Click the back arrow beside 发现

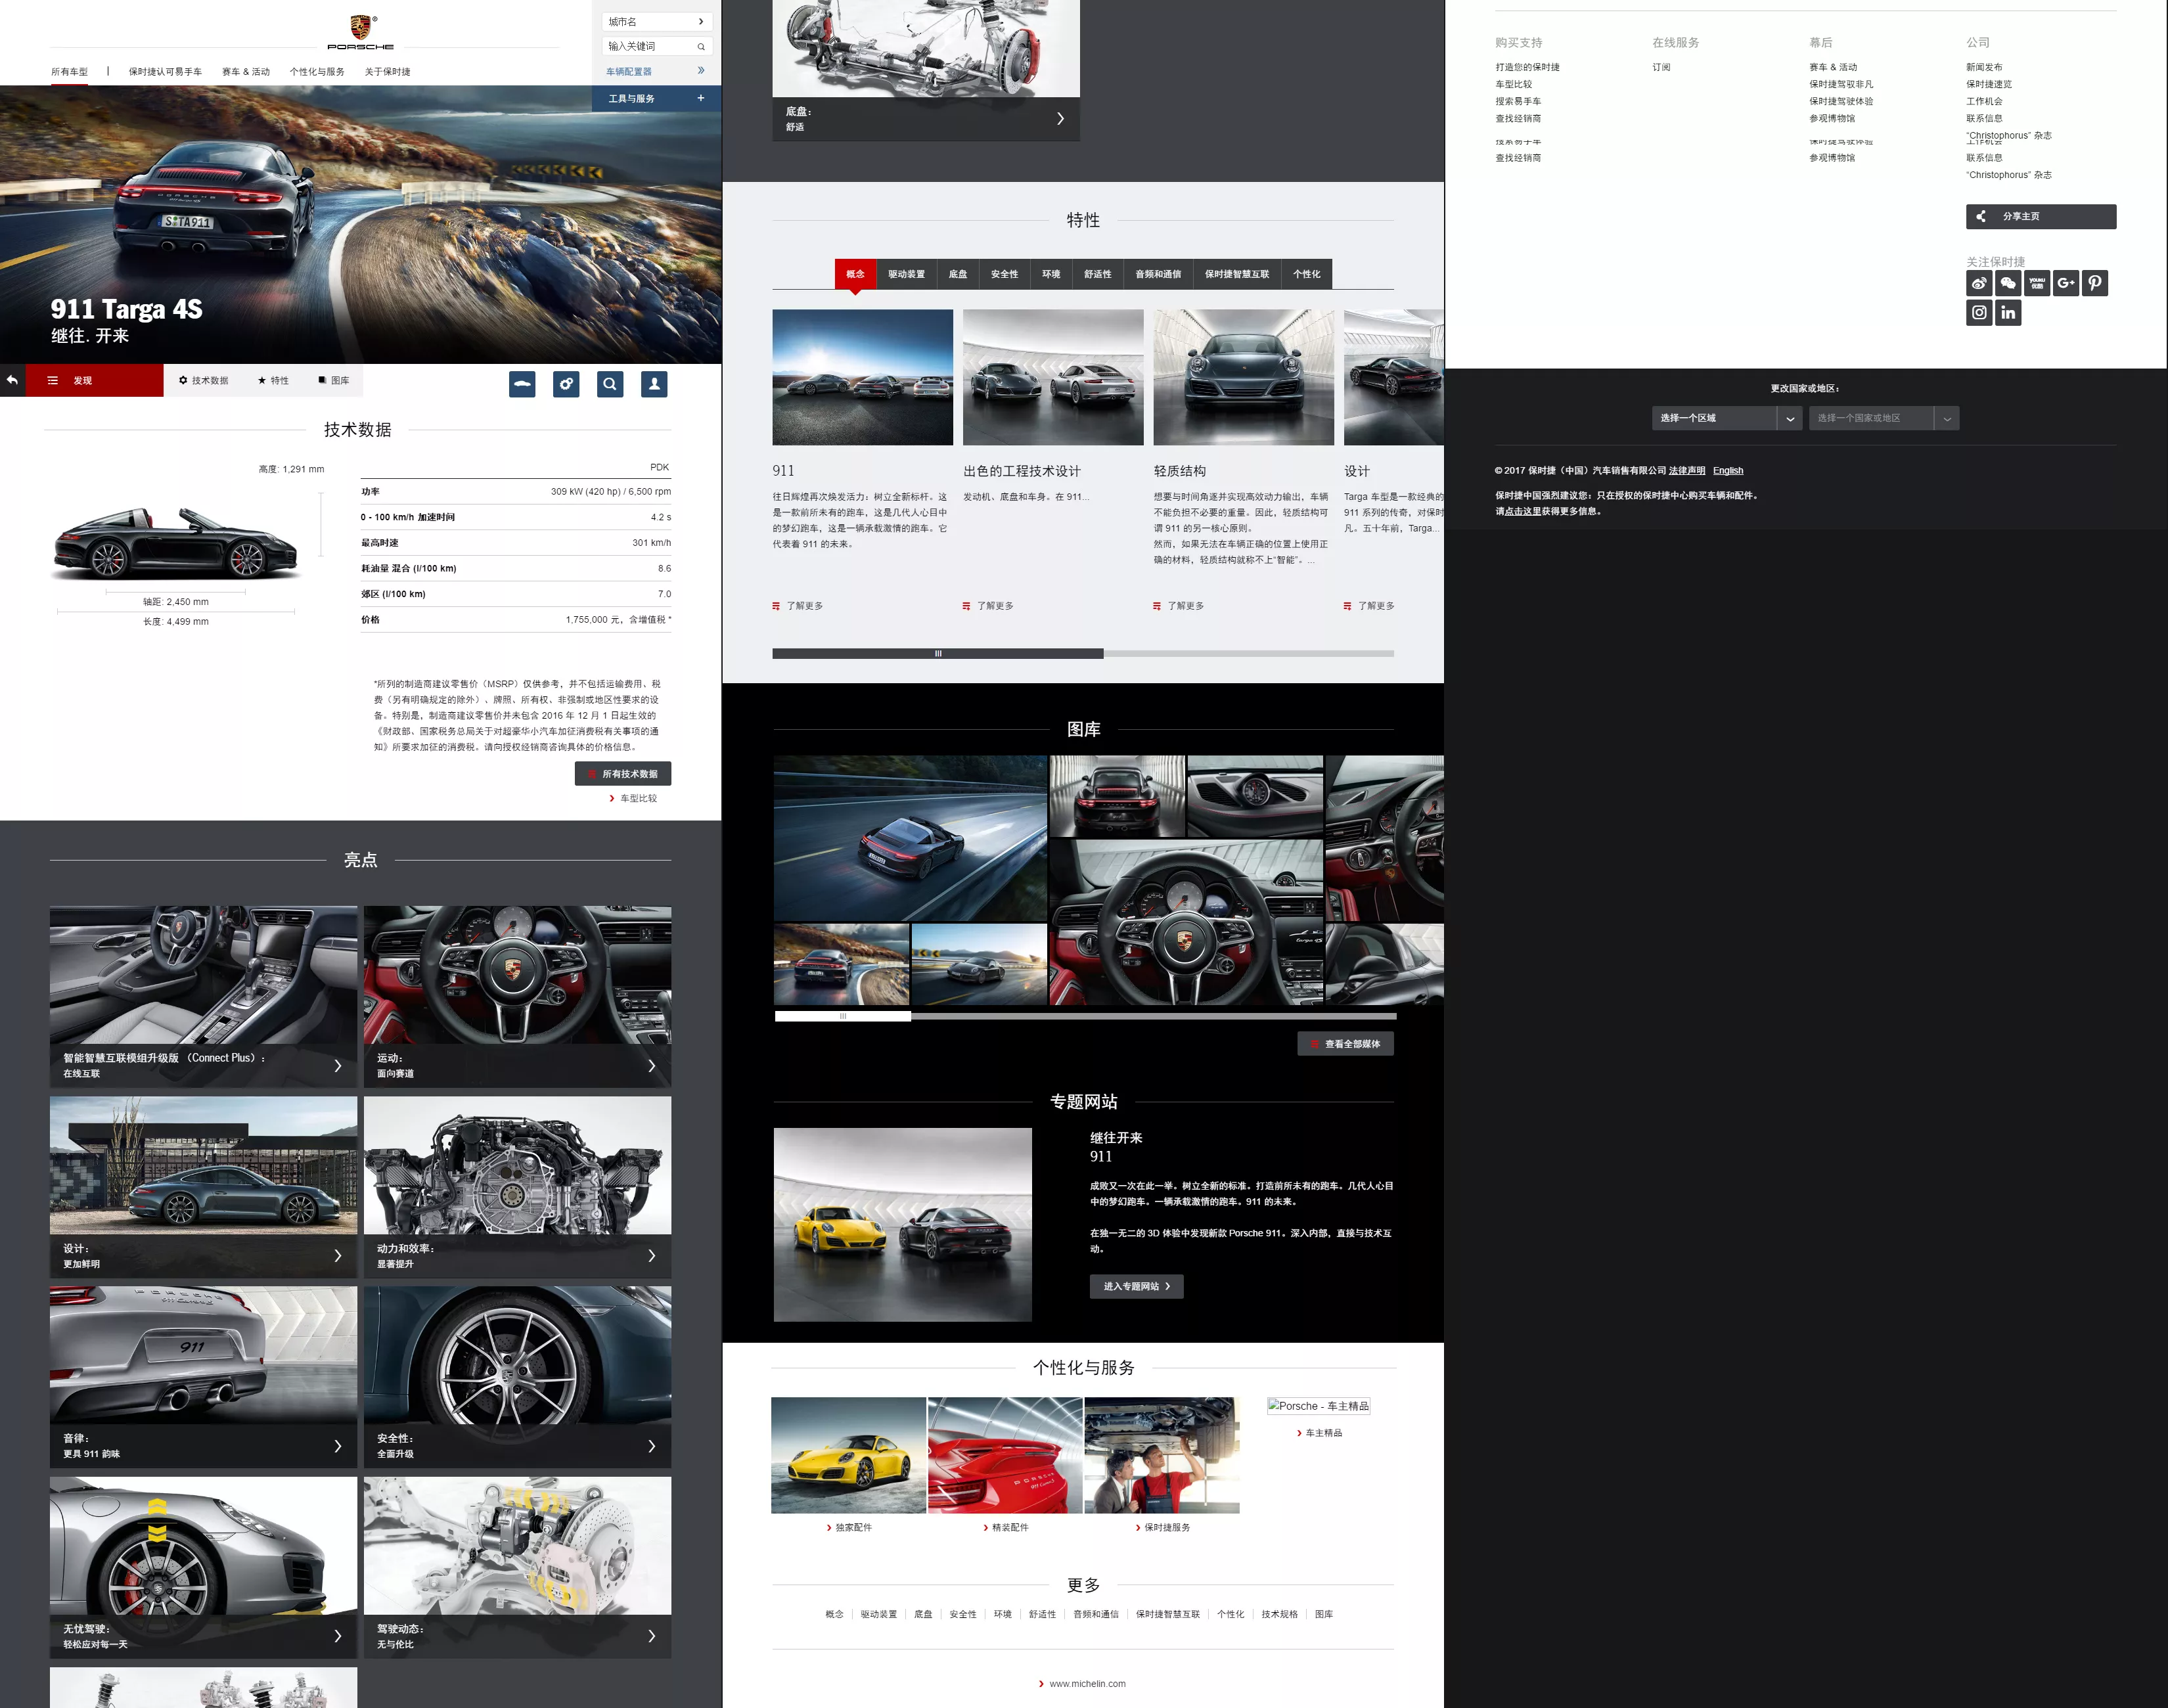point(12,380)
